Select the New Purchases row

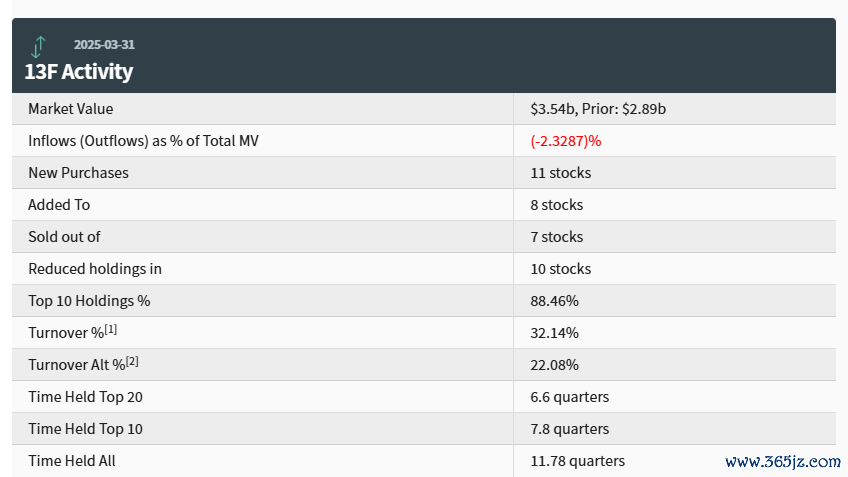pos(424,173)
